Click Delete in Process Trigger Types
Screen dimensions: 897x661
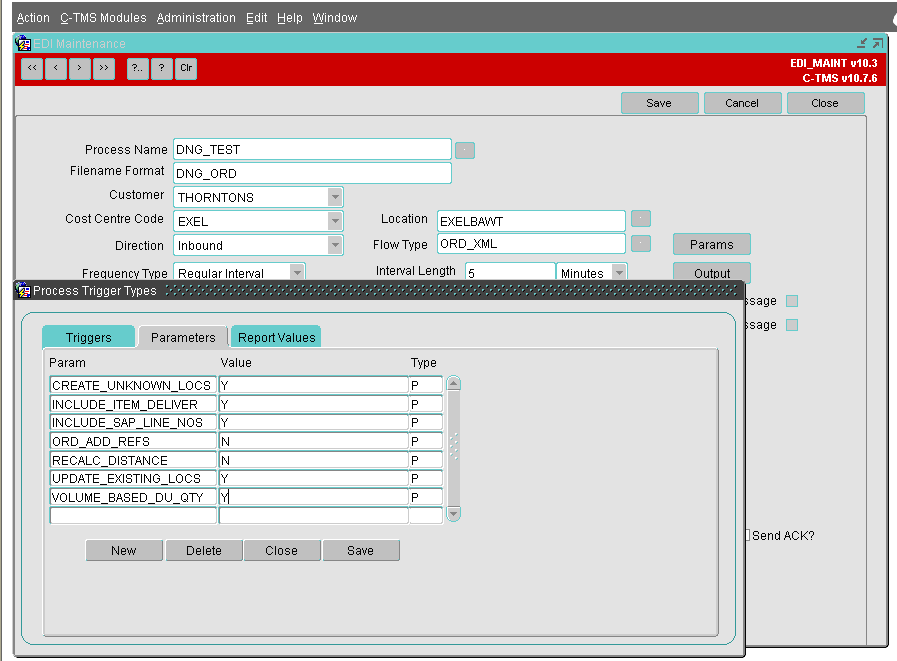point(204,551)
